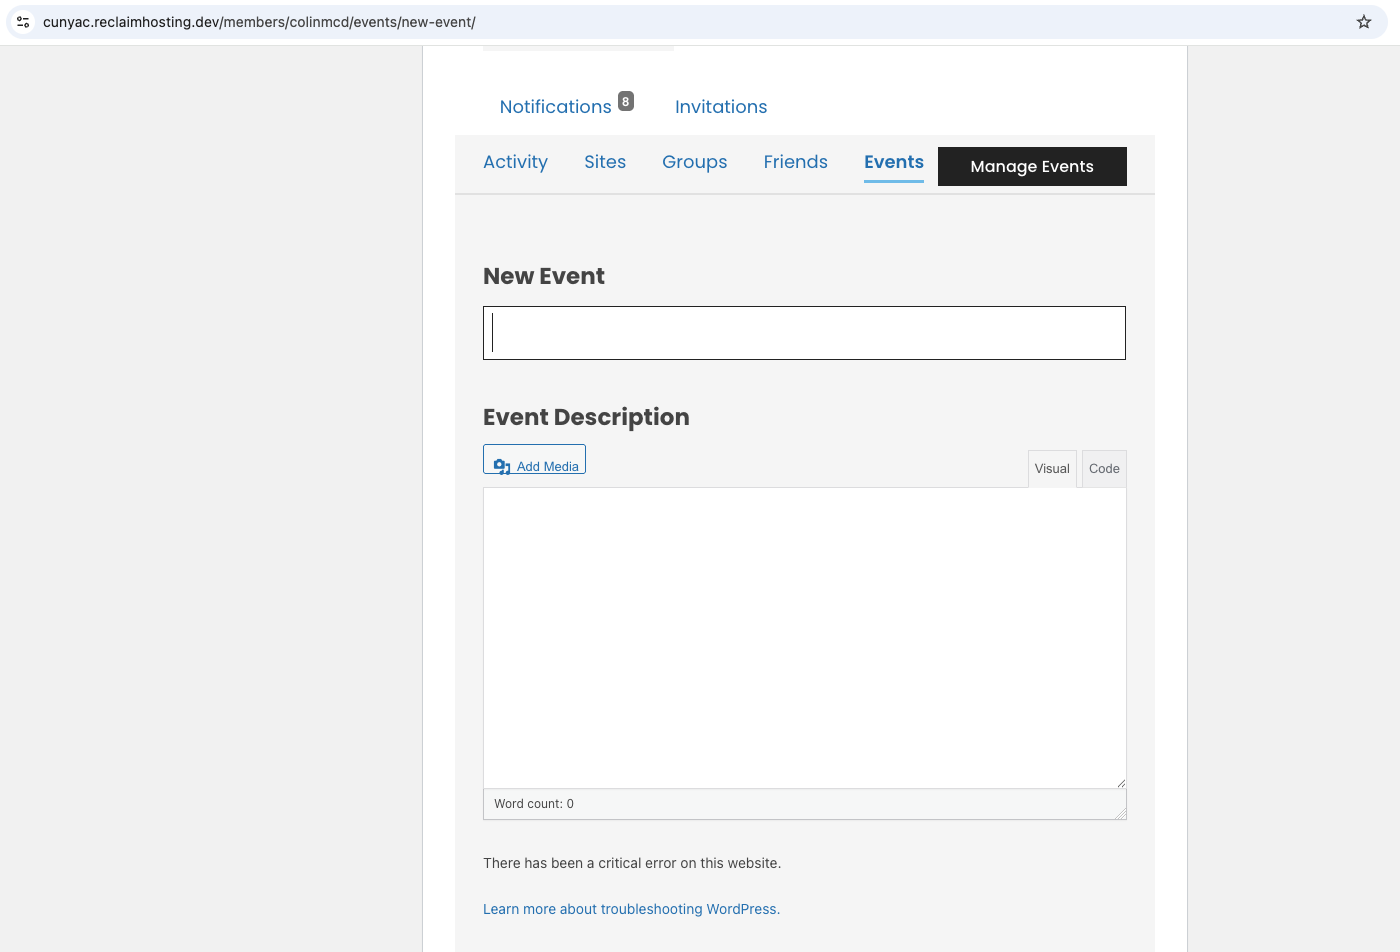Bookmark this page with the star icon
Screen dimensions: 1400x952
coord(1363,22)
